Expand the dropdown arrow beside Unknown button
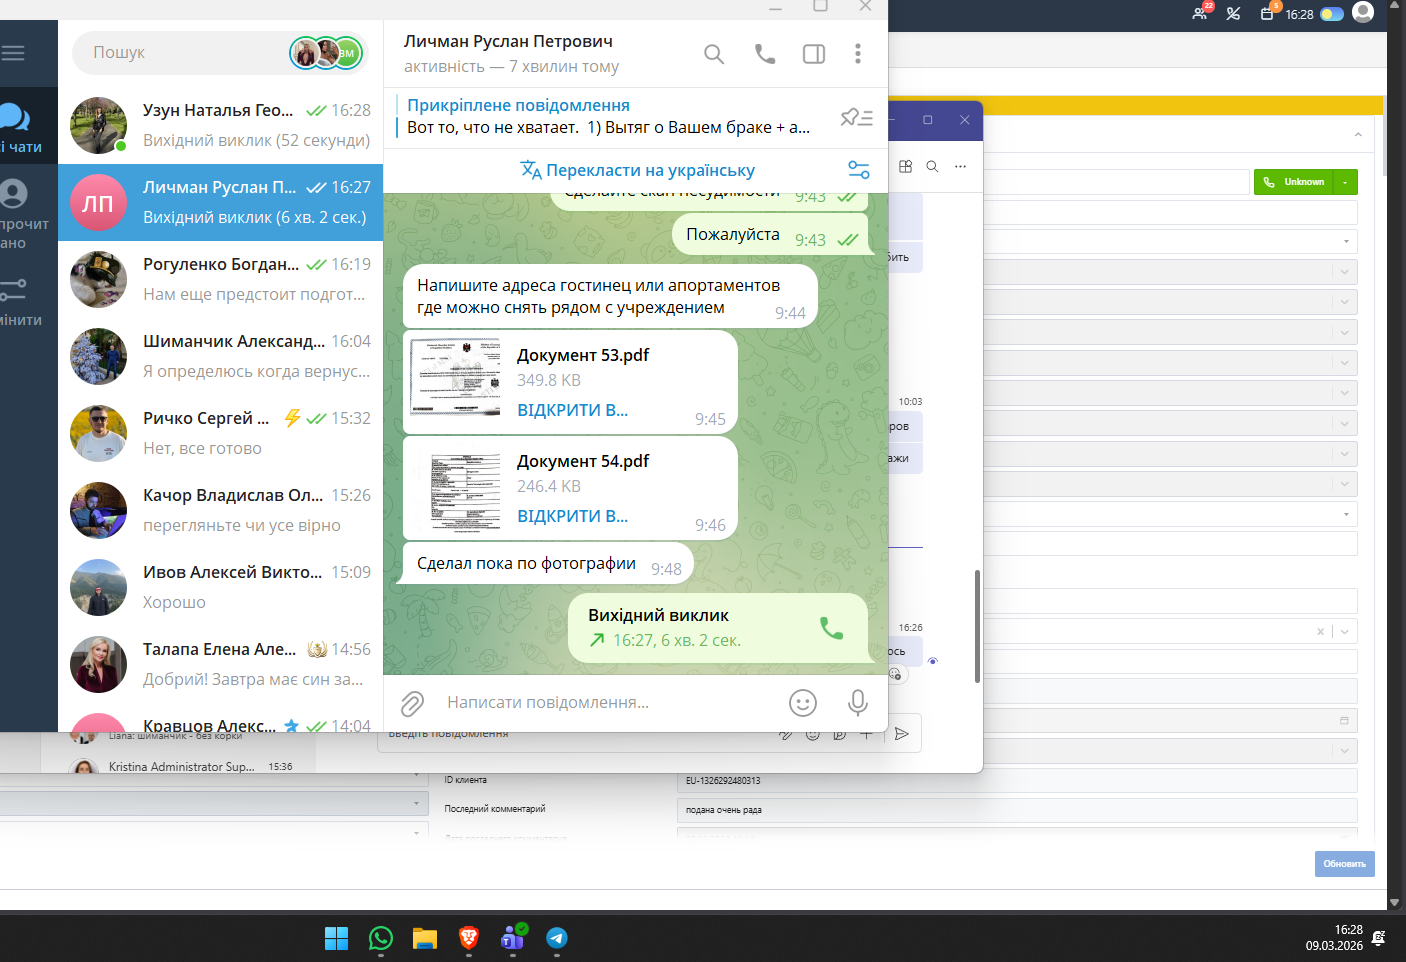Image resolution: width=1406 pixels, height=962 pixels. click(x=1345, y=182)
